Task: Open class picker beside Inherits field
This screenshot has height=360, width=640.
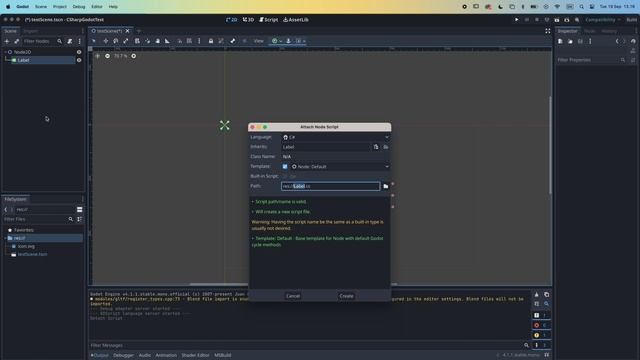Action: (x=376, y=147)
